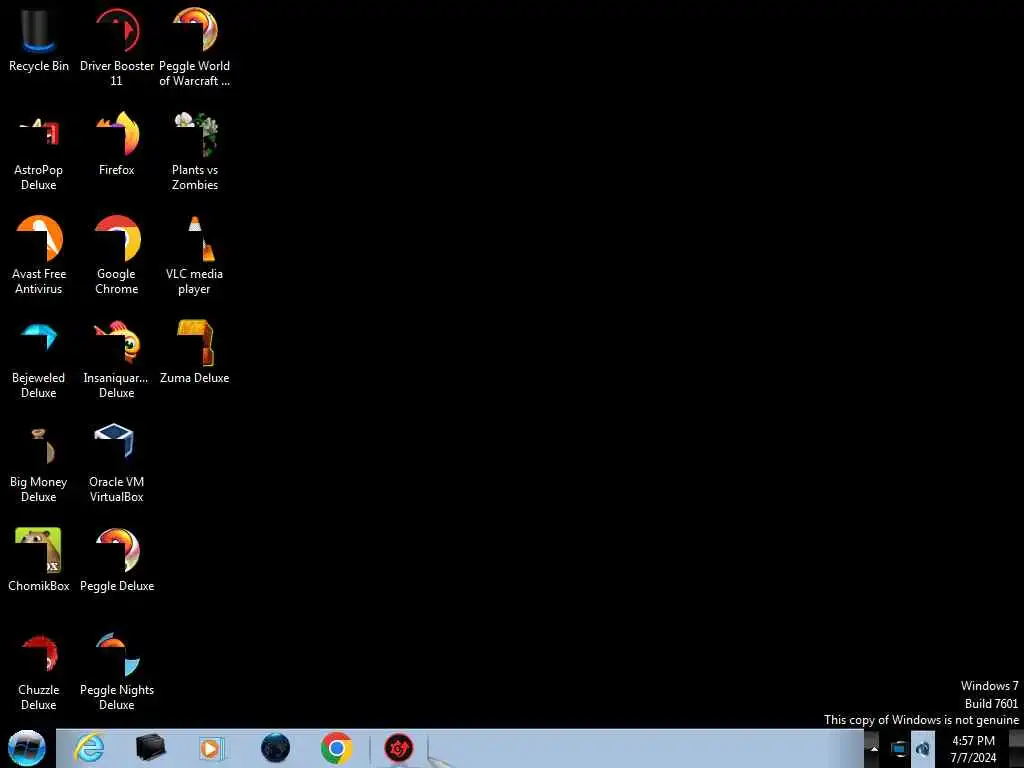Launch Chrome from the taskbar

(336, 748)
